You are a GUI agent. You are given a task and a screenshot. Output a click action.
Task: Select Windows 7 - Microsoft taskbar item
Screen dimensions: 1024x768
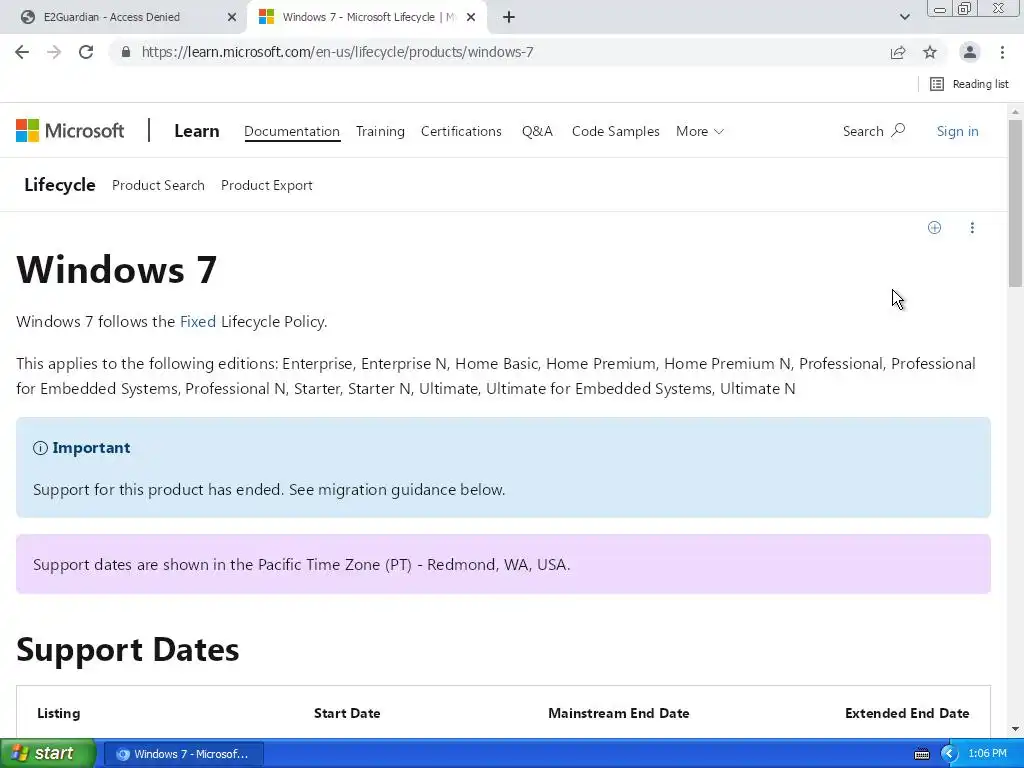(x=184, y=754)
